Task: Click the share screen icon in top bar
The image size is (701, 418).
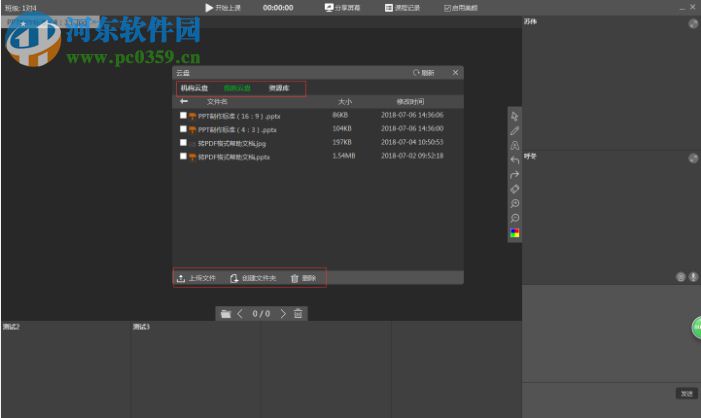Action: (329, 8)
